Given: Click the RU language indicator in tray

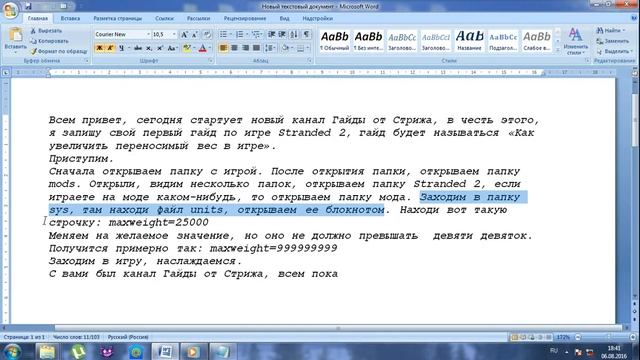Looking at the screenshot, I should click(554, 351).
